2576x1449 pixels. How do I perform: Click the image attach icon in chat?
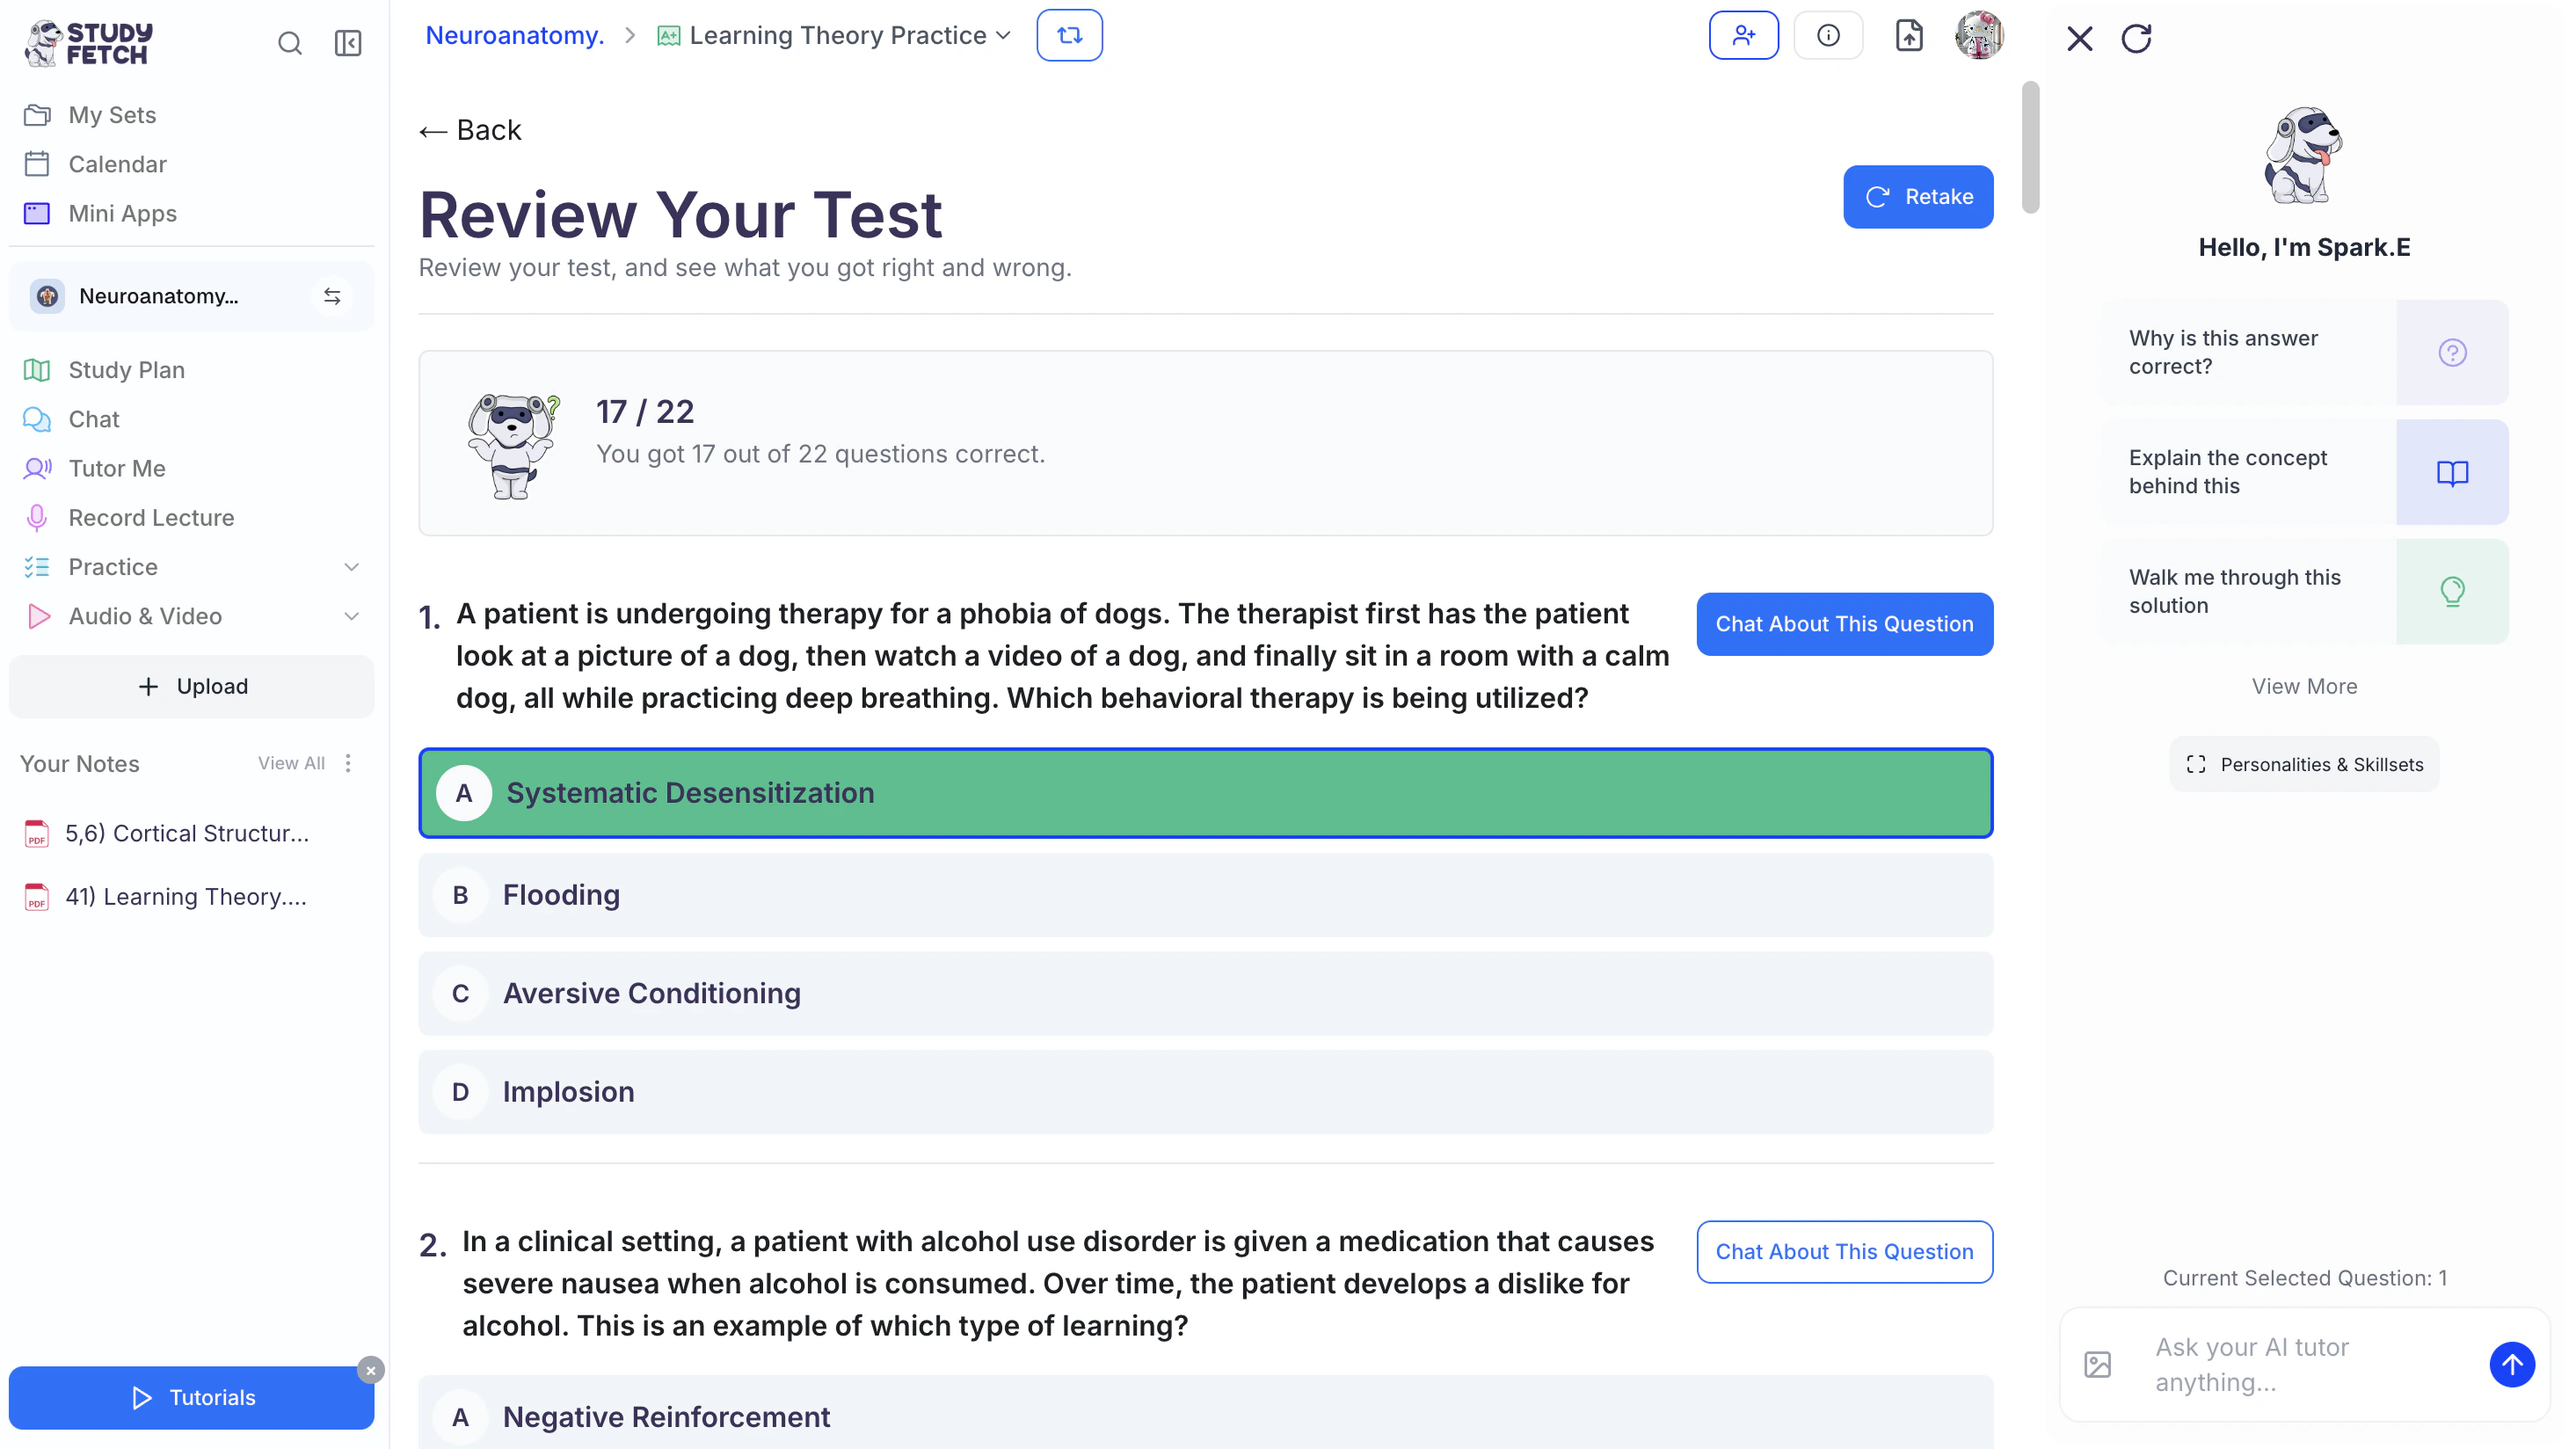[2097, 1364]
